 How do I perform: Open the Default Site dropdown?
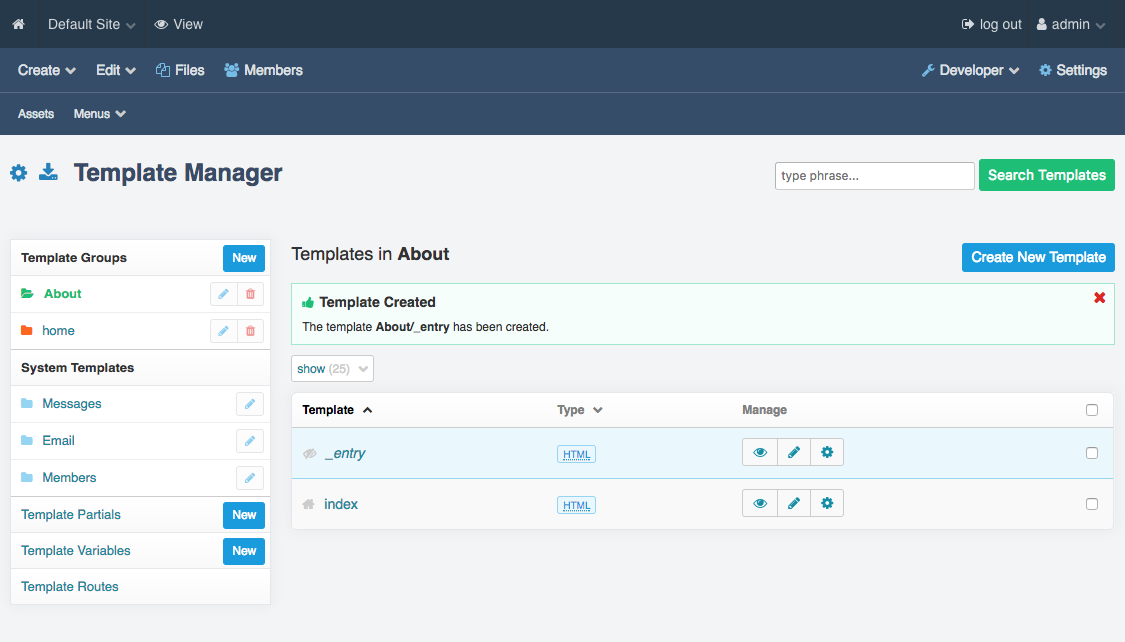[91, 24]
